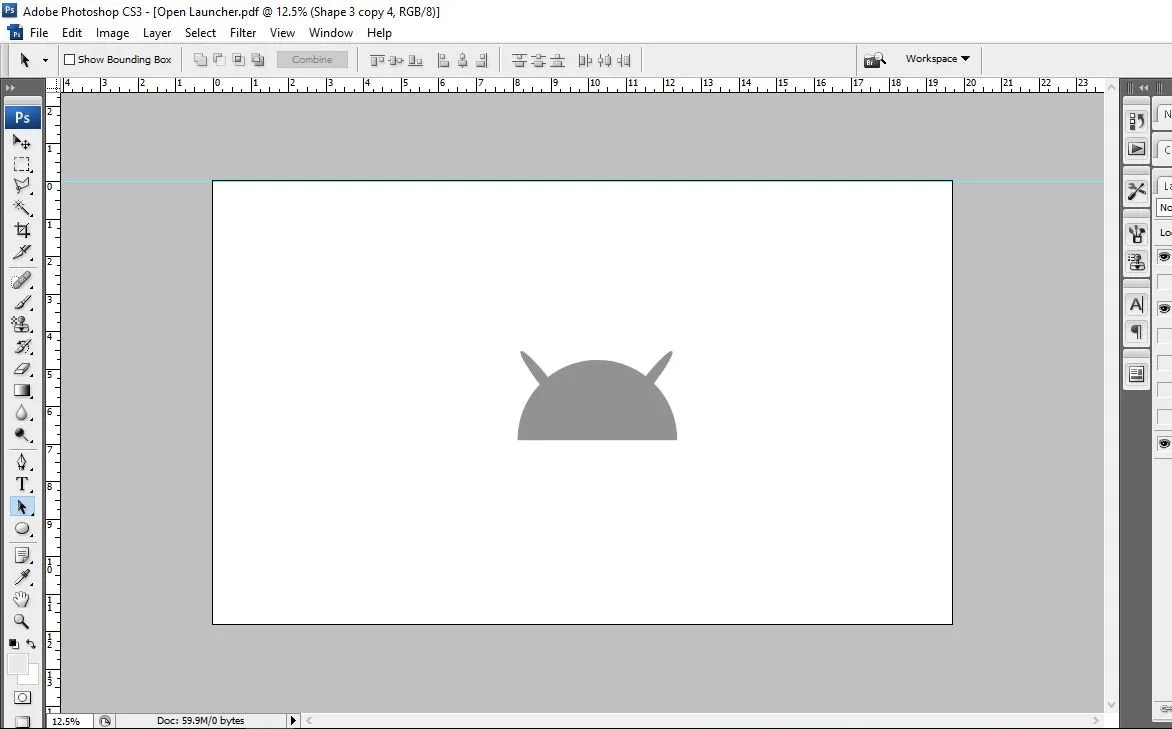Image resolution: width=1172 pixels, height=729 pixels.
Task: Open the History panel icon
Action: coord(1136,121)
